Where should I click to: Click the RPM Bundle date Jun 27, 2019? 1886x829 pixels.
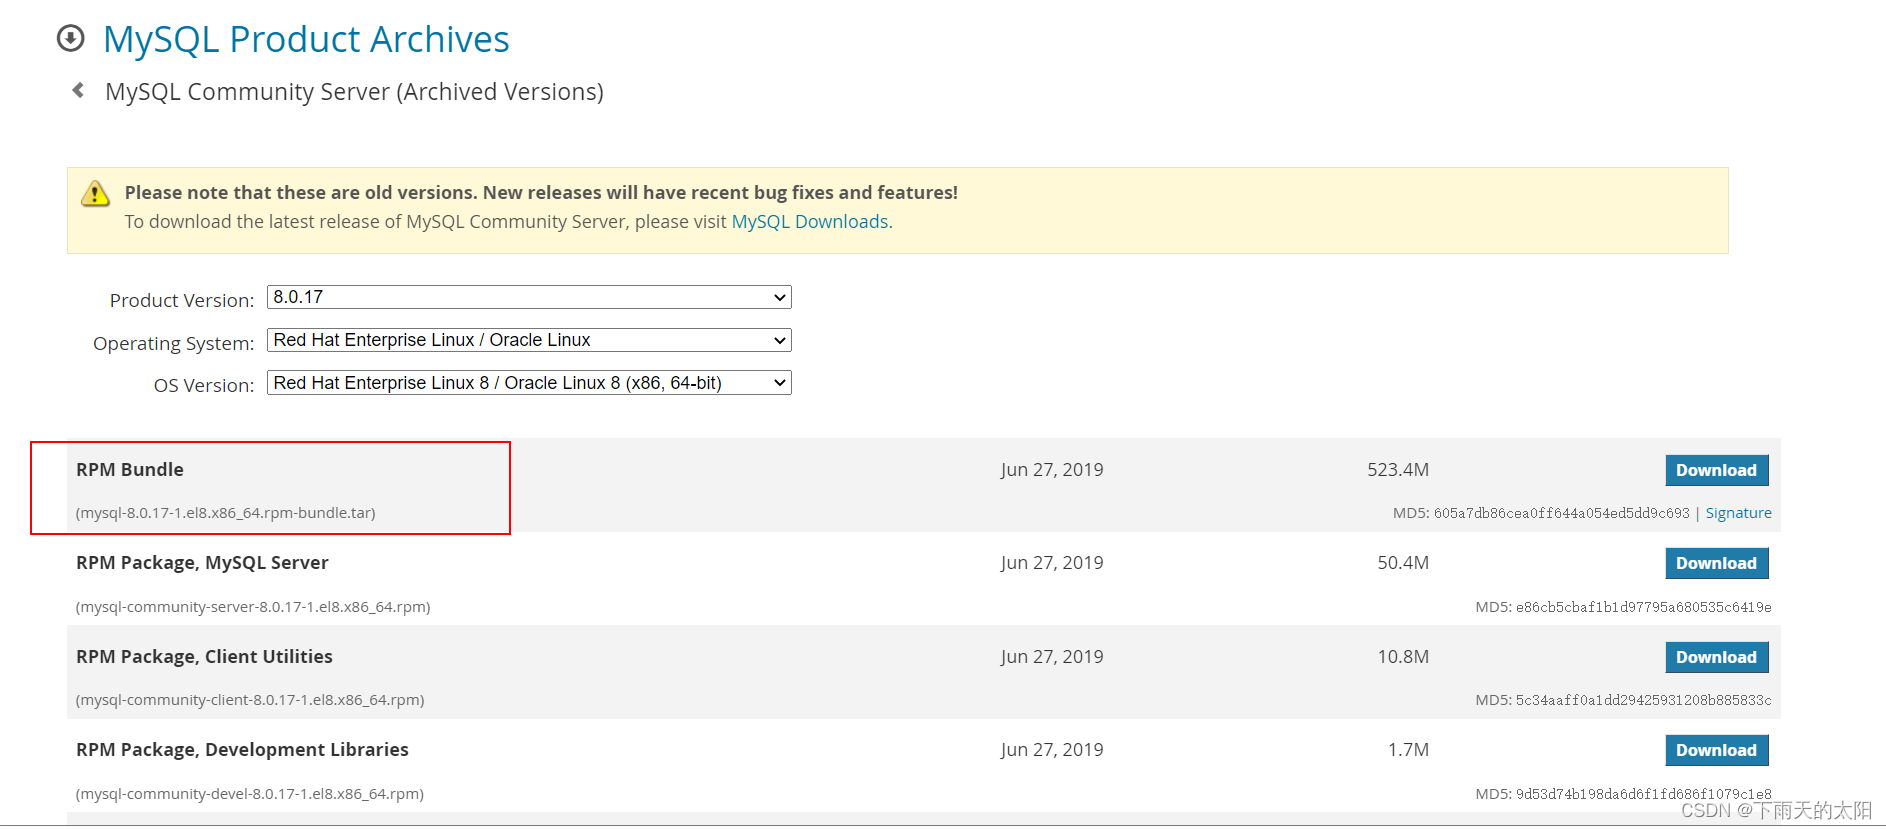tap(1052, 469)
